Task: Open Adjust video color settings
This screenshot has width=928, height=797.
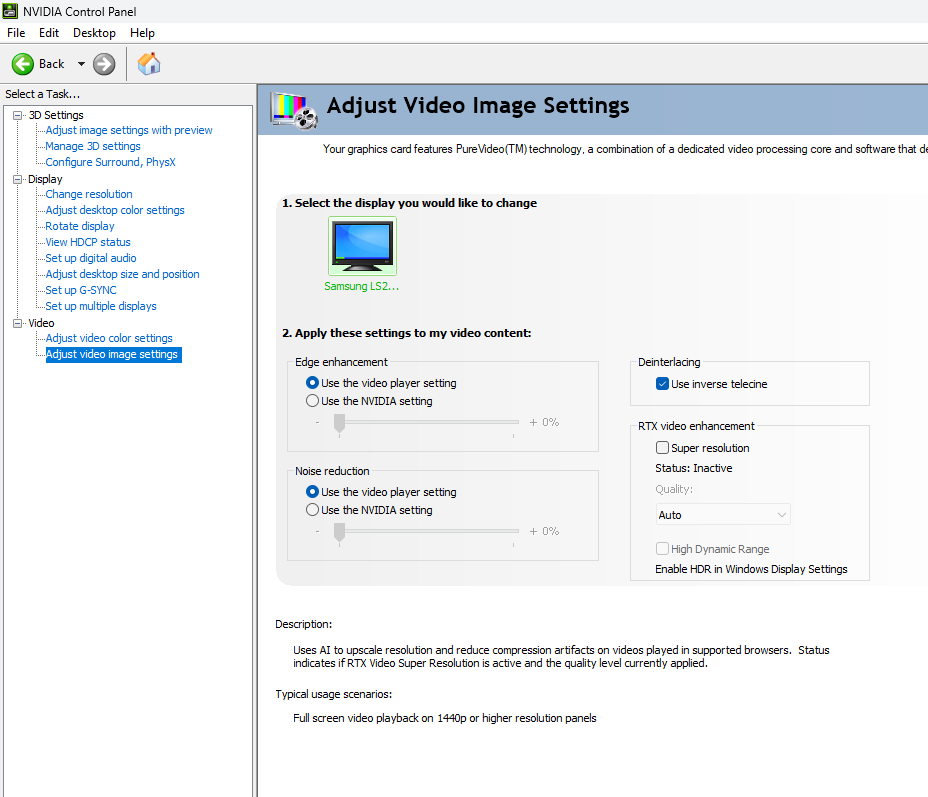Action: pyautogui.click(x=109, y=338)
